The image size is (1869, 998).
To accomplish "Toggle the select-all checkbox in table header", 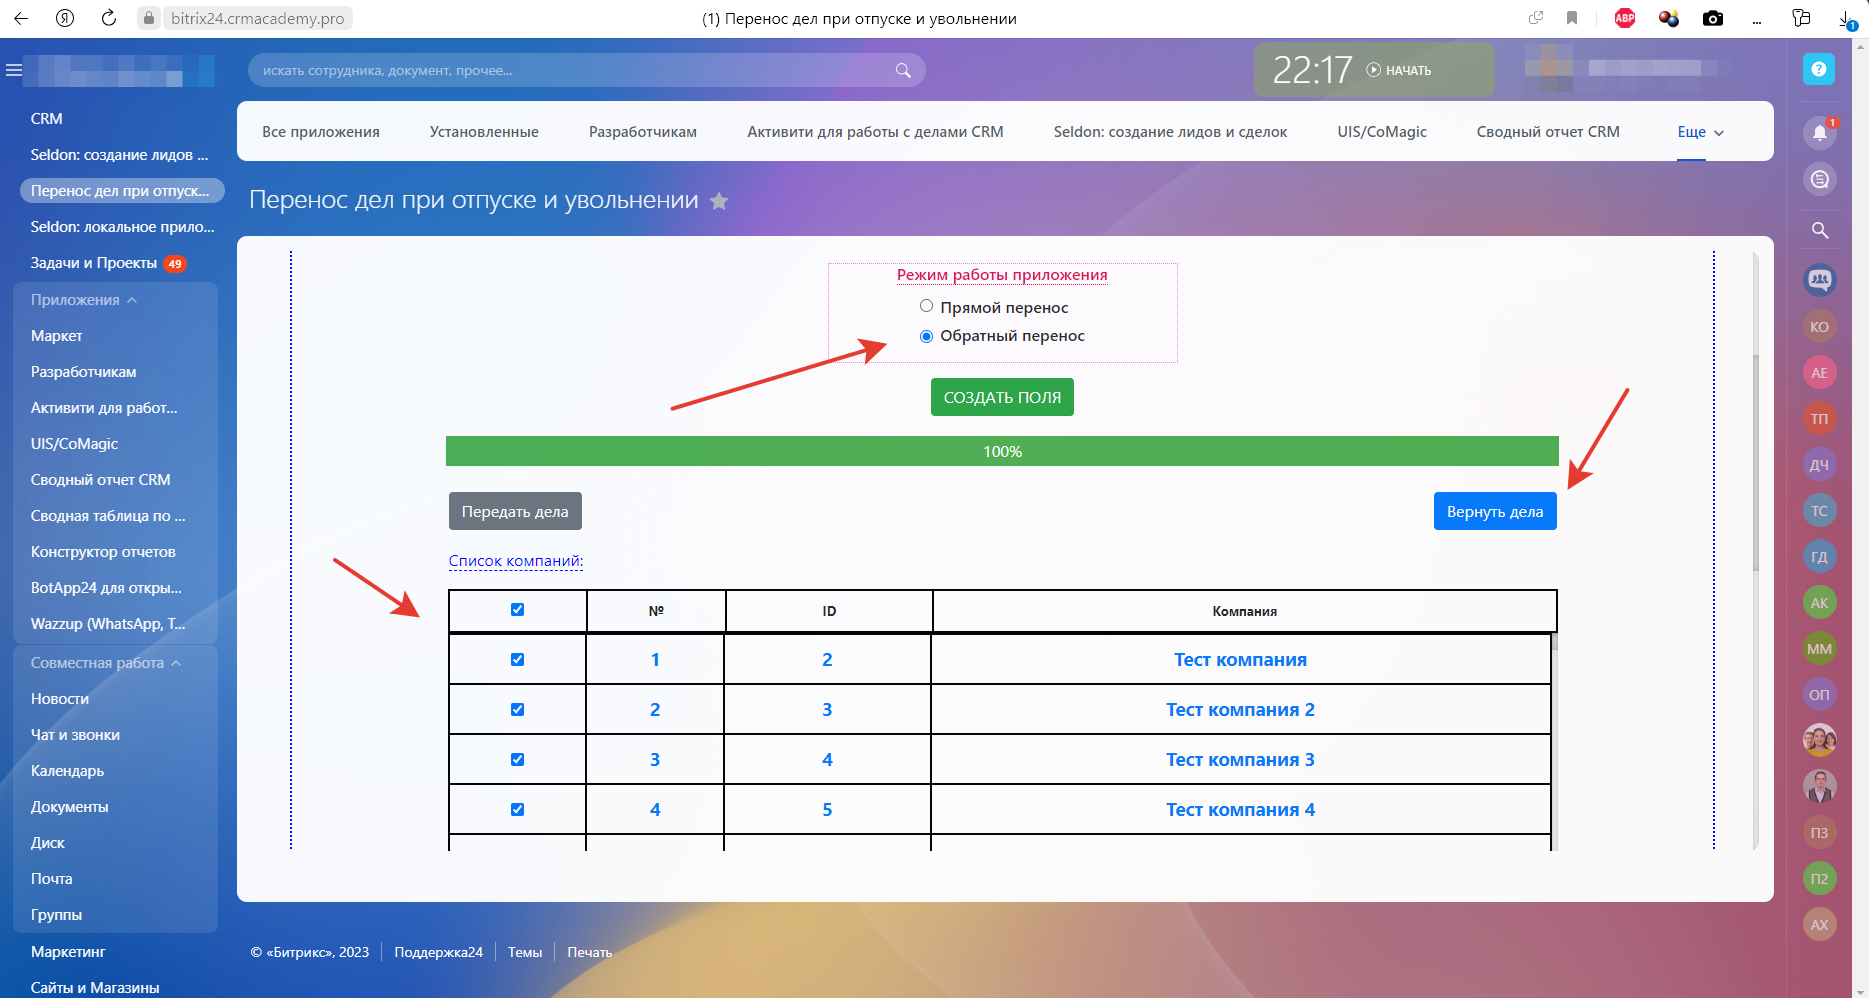I will point(517,610).
